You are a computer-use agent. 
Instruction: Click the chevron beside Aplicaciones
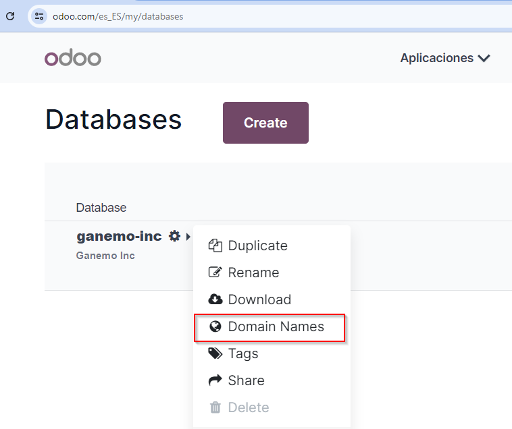point(484,58)
